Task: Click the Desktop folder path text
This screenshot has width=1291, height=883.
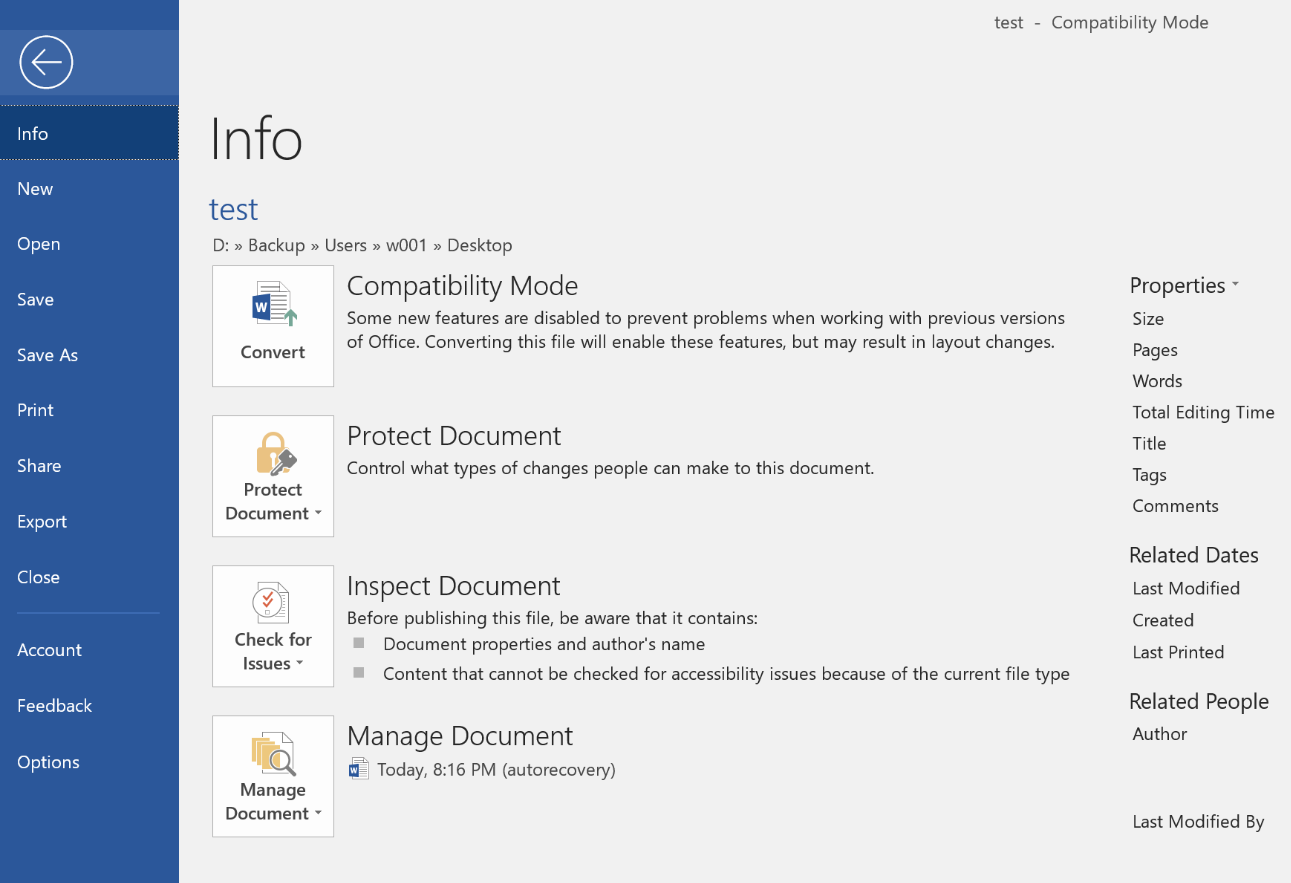Action: pos(479,245)
